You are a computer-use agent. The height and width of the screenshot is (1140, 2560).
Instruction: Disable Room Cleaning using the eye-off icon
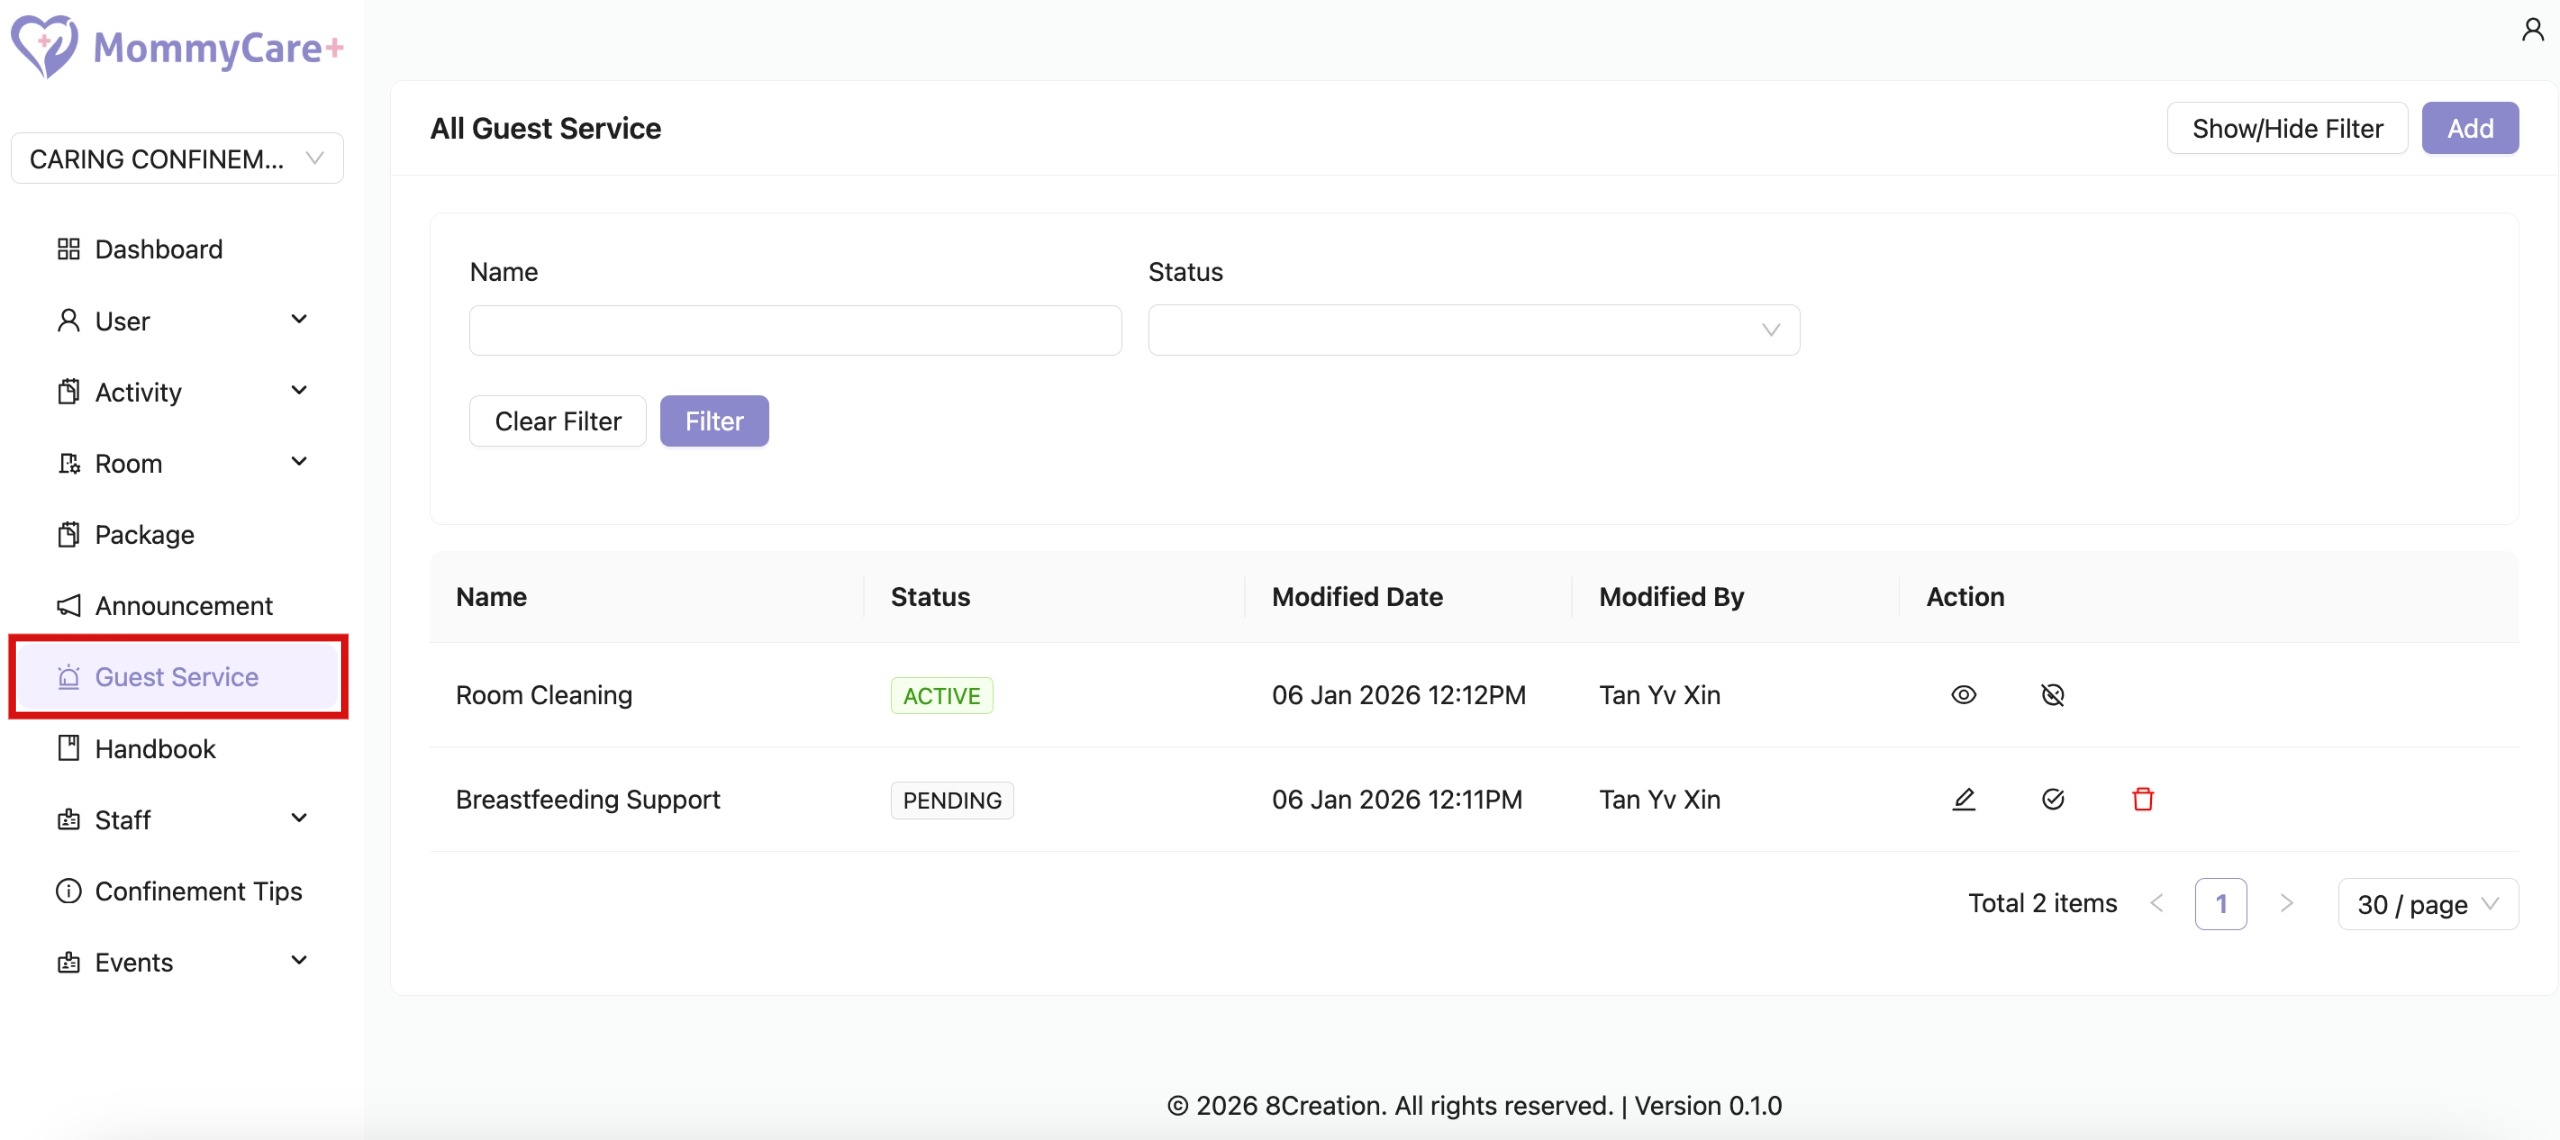pyautogui.click(x=2053, y=694)
